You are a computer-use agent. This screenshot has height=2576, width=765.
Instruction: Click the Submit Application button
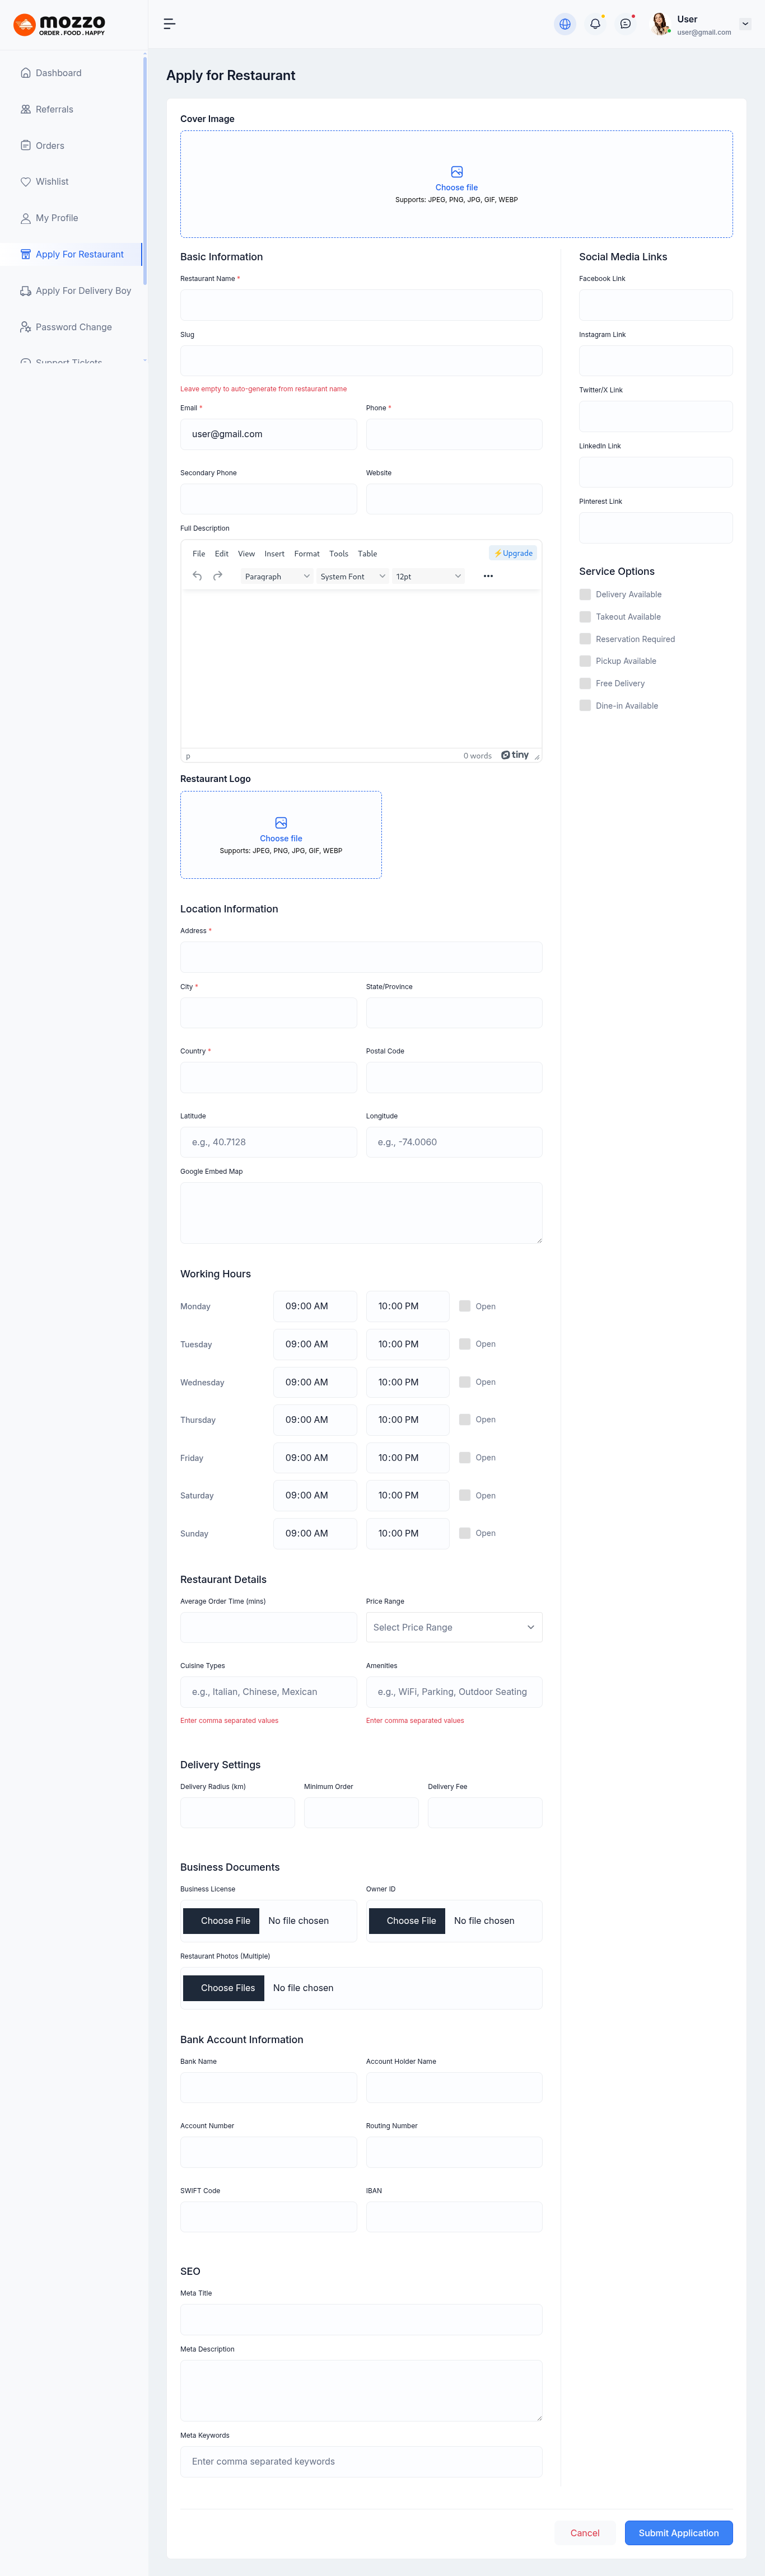(x=678, y=2533)
